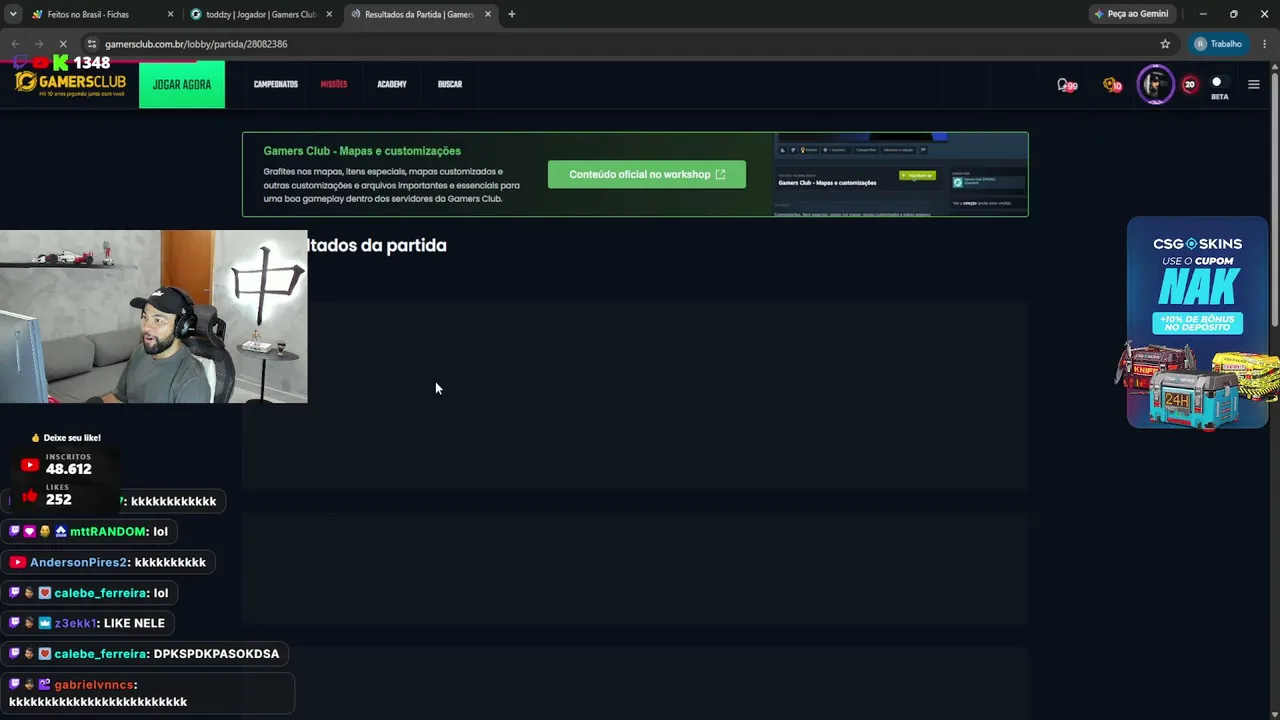Toggle the BETA switch
This screenshot has height=720, width=1280.
[x=1219, y=82]
